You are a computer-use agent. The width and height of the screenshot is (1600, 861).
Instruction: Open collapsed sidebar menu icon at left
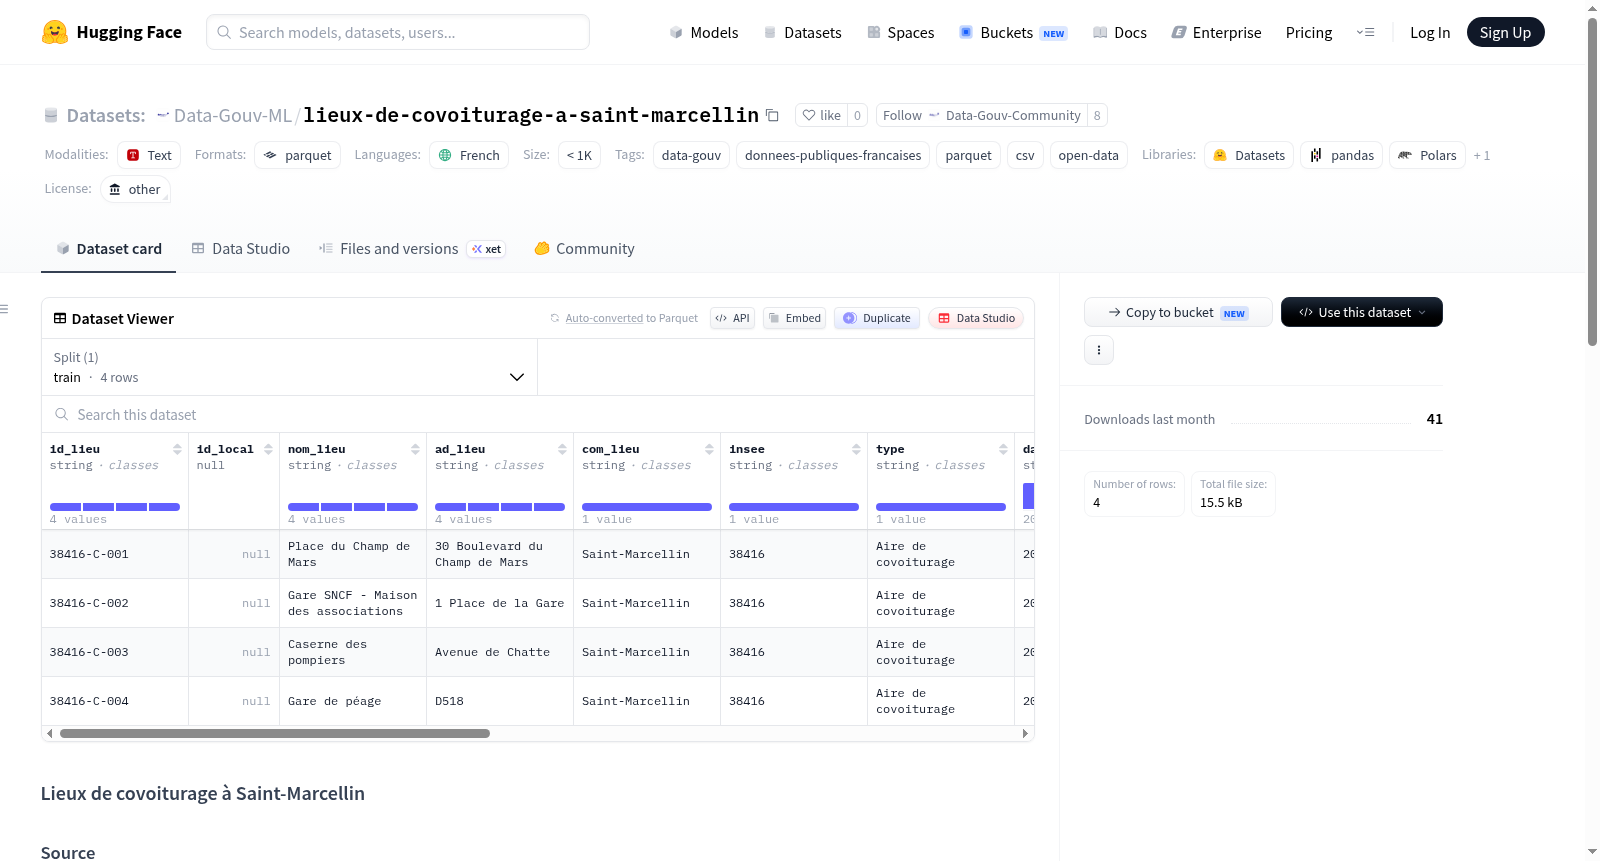5,309
